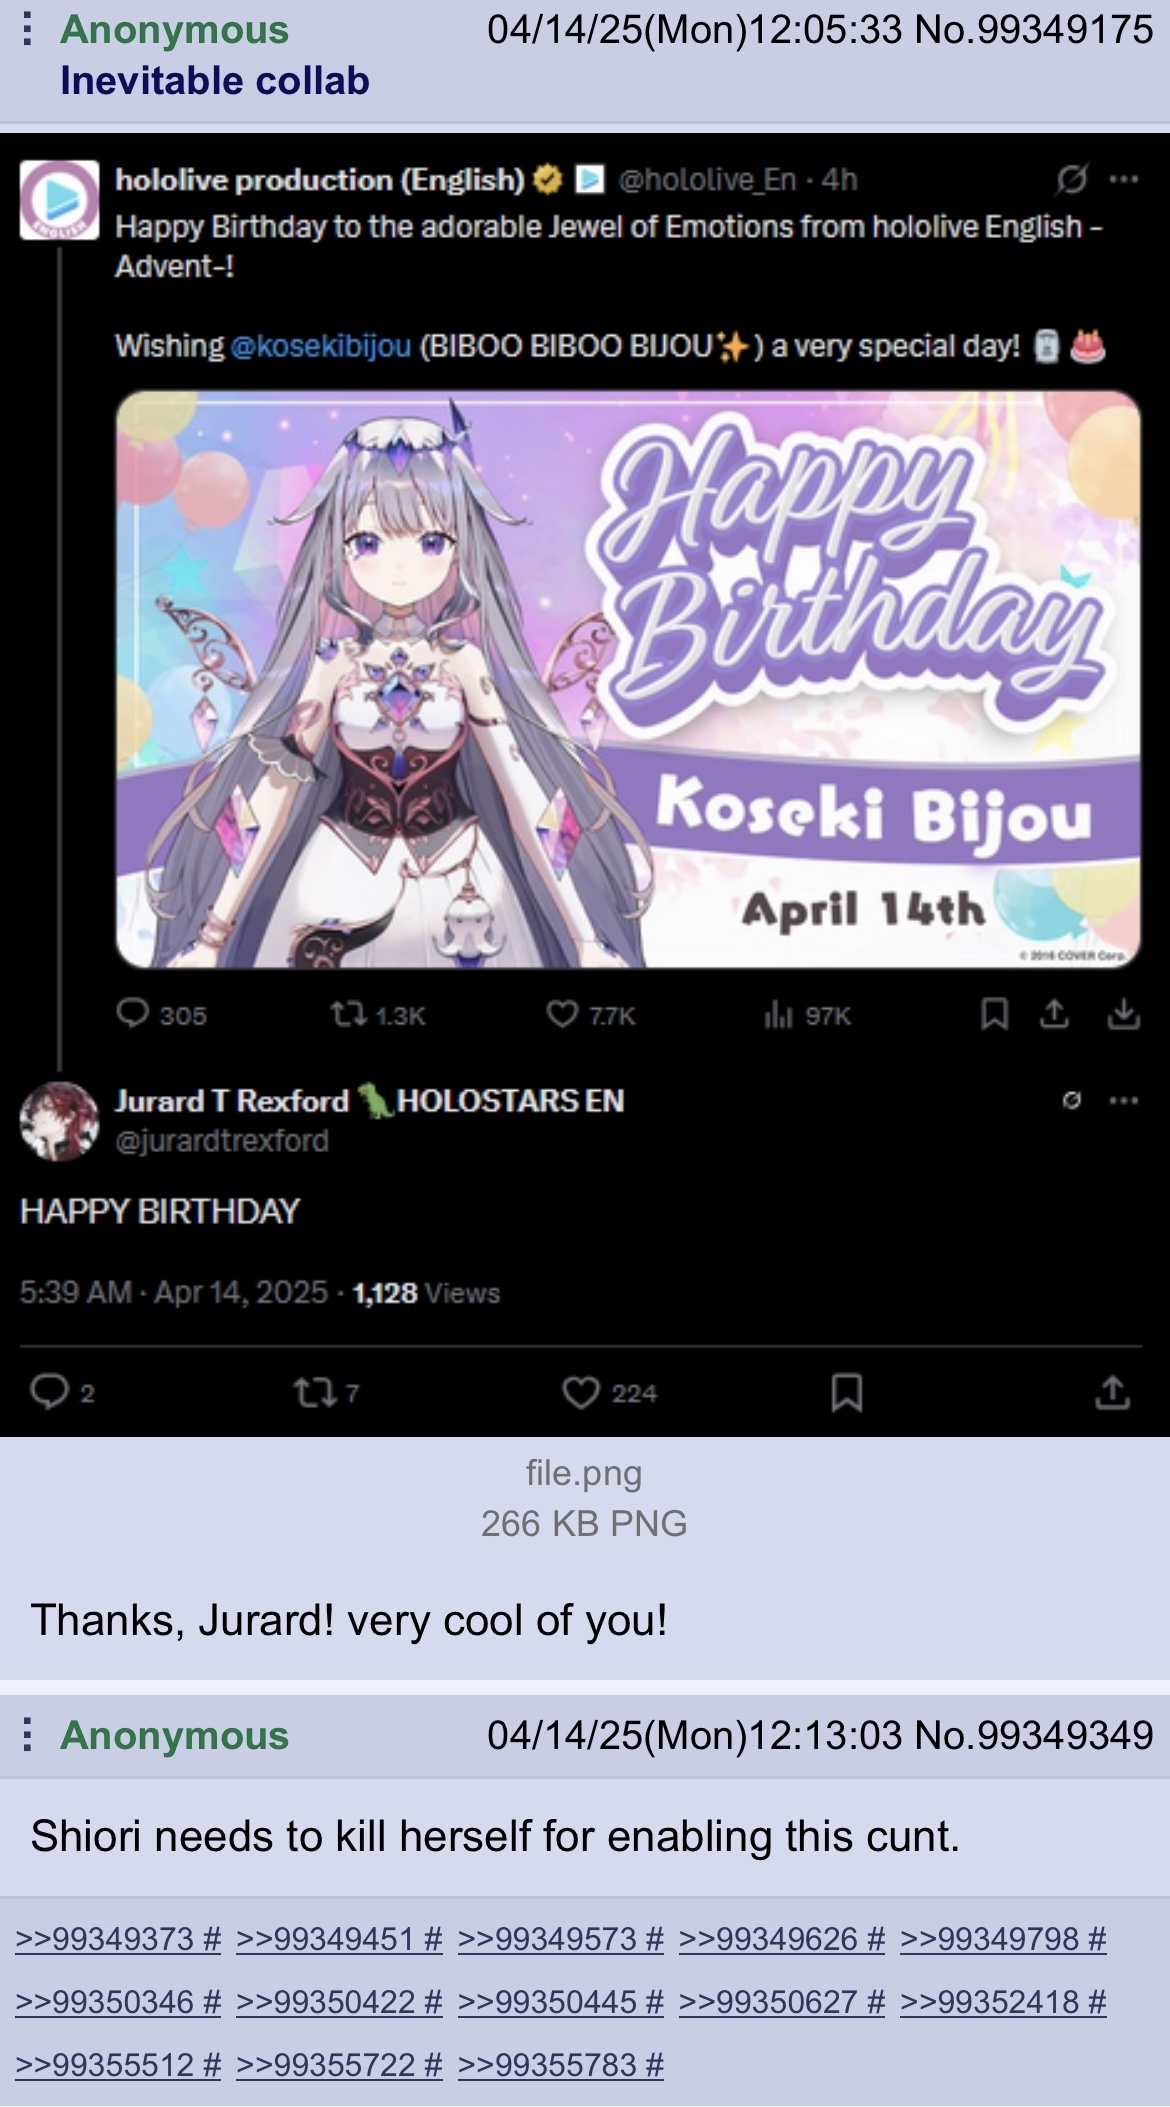Screen dimensions: 1170x2107
Task: Click the @kosekibijou mention link
Action: 321,346
